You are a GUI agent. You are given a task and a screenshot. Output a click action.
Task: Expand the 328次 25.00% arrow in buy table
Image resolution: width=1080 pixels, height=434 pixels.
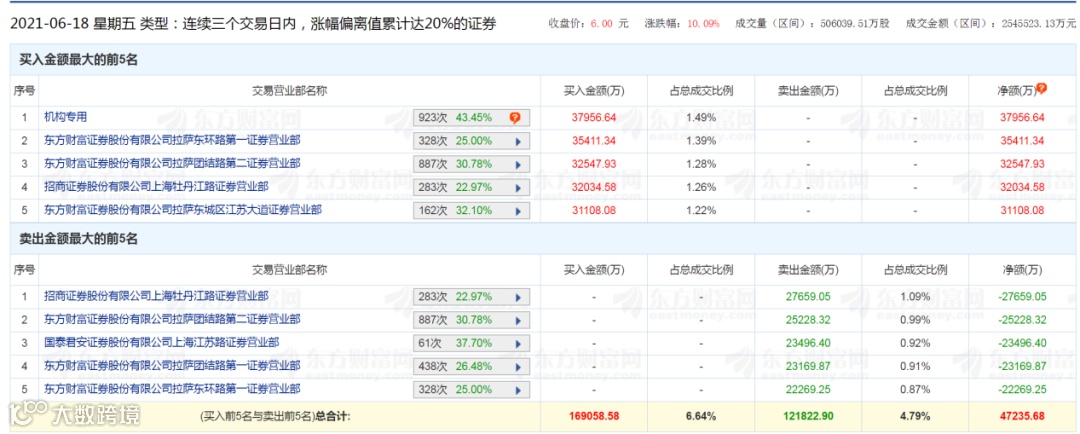(518, 141)
